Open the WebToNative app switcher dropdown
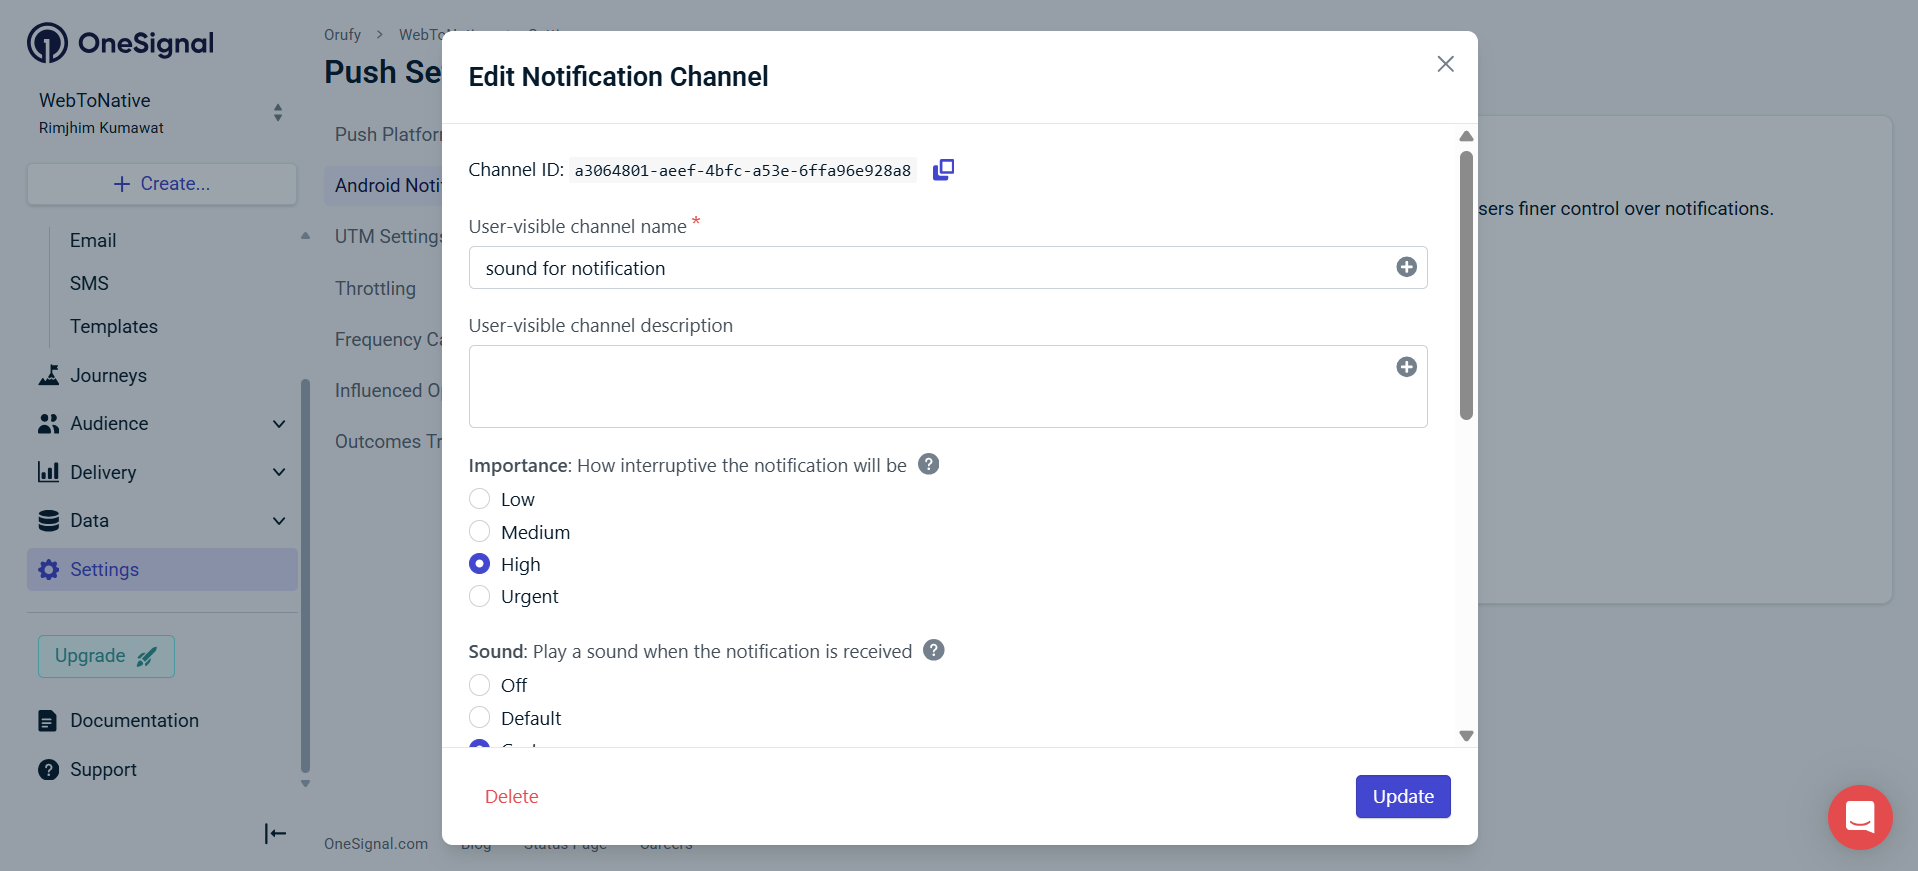 point(278,113)
